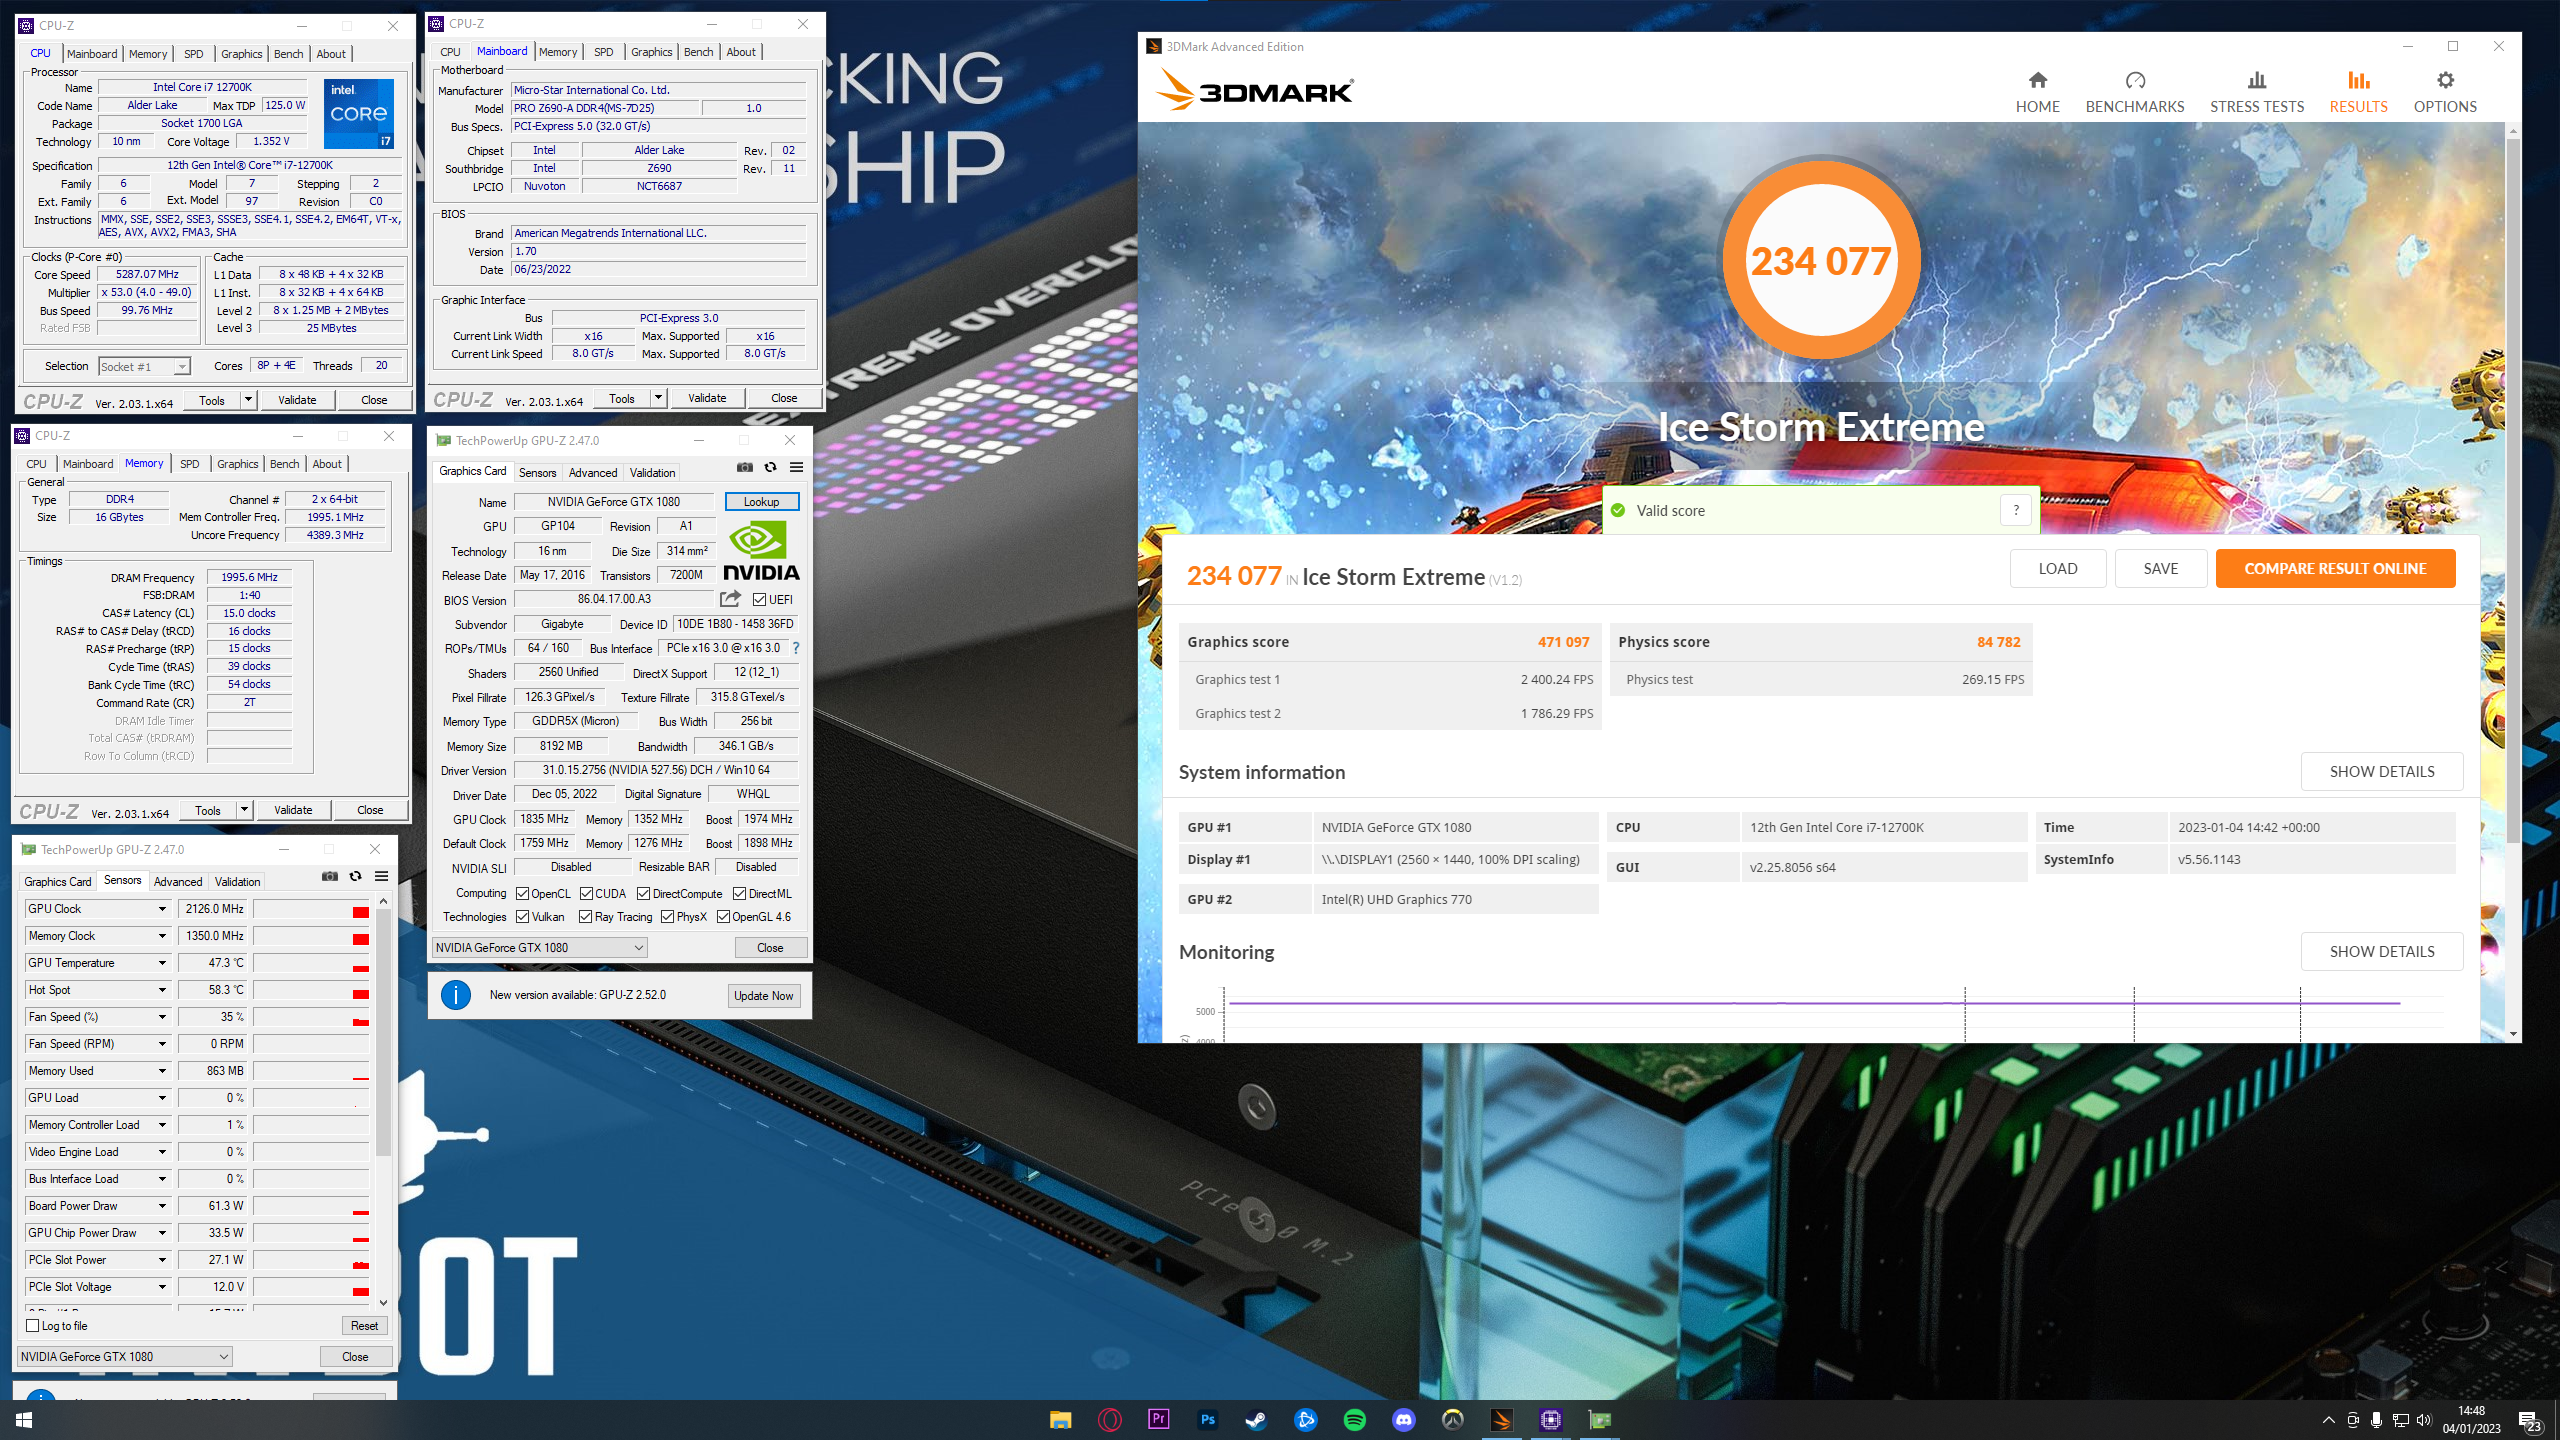Open Opera browser from the taskbar

click(1109, 1420)
